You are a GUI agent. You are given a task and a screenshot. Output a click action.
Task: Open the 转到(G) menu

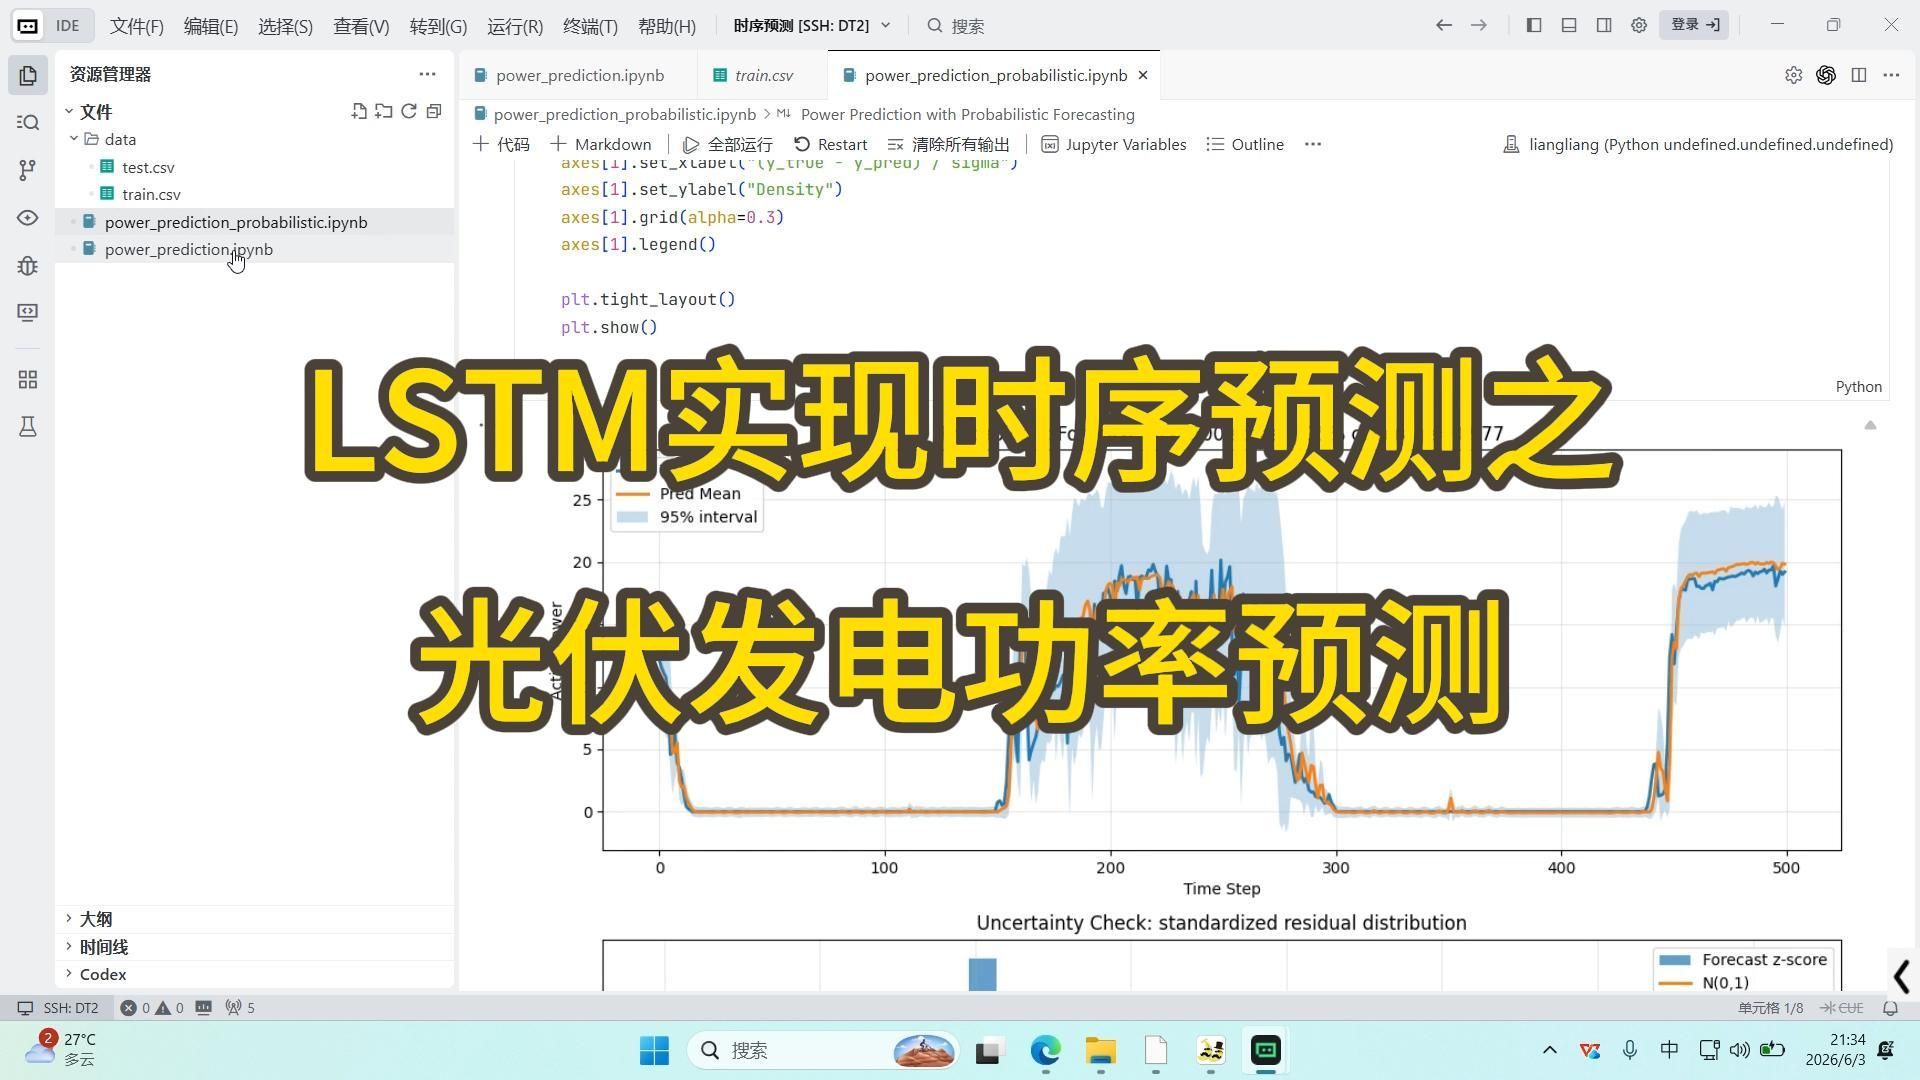[x=438, y=26]
